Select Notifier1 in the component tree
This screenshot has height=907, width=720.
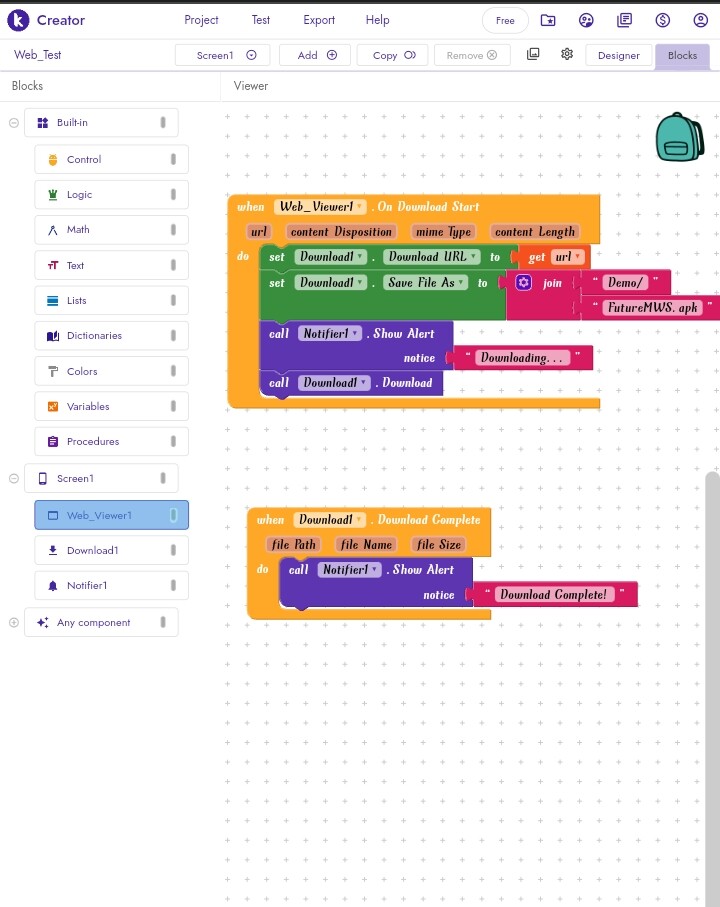pyautogui.click(x=112, y=585)
